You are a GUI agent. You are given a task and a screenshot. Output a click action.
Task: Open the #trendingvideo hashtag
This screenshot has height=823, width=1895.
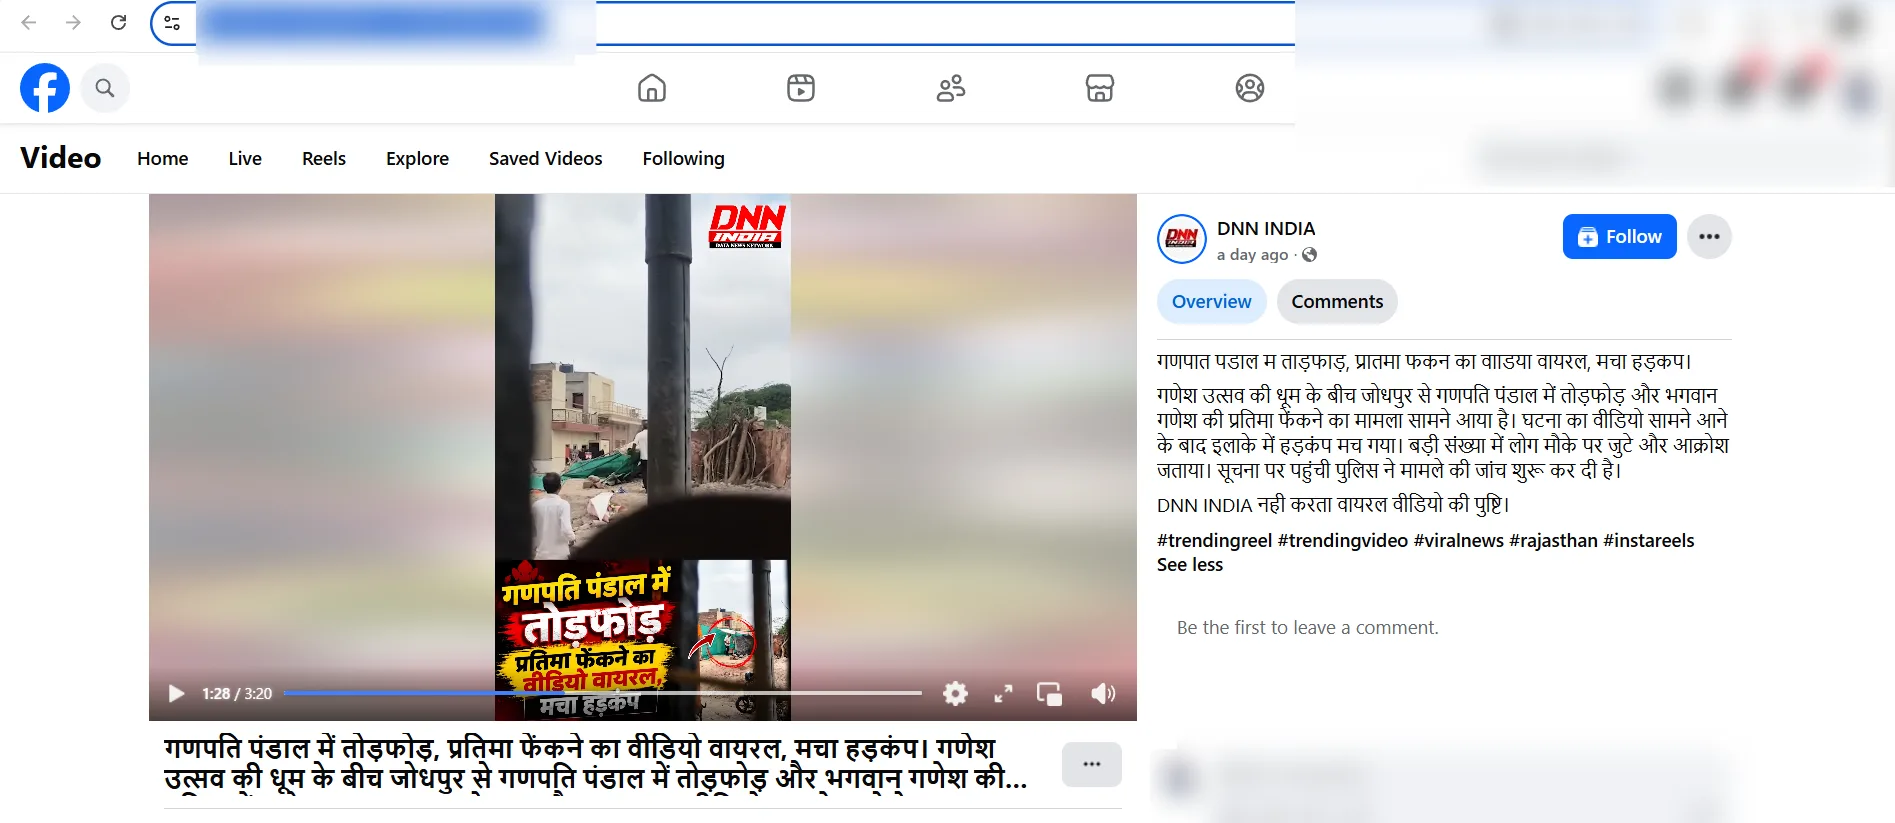[x=1343, y=541]
